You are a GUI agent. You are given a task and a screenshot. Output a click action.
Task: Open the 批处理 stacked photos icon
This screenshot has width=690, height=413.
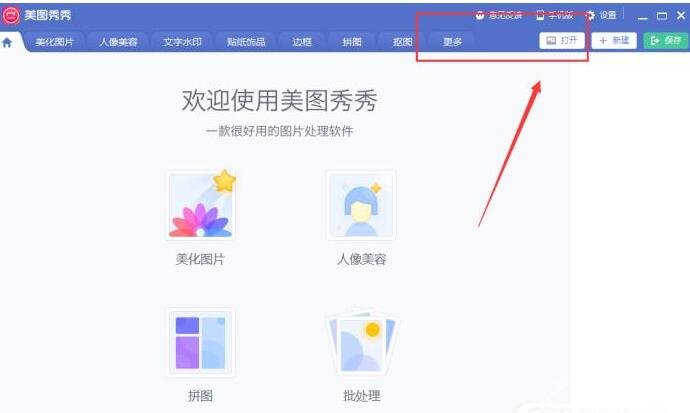pyautogui.click(x=361, y=342)
